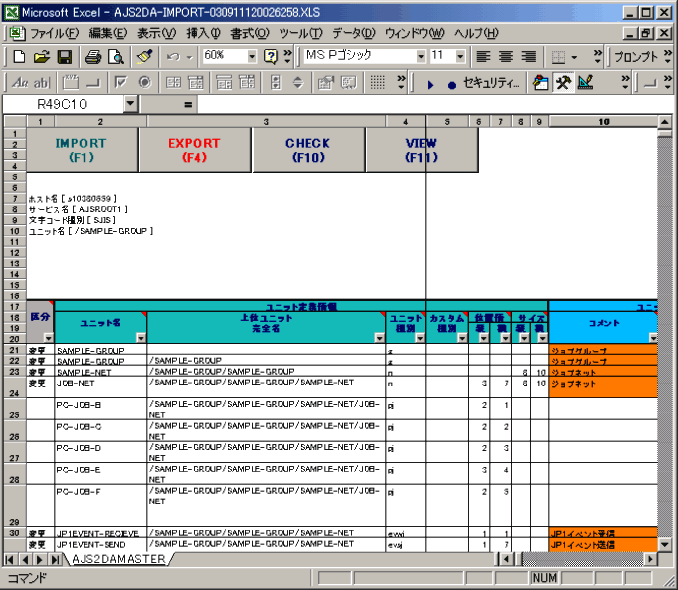
Task: Click the Print icon
Action: point(93,56)
